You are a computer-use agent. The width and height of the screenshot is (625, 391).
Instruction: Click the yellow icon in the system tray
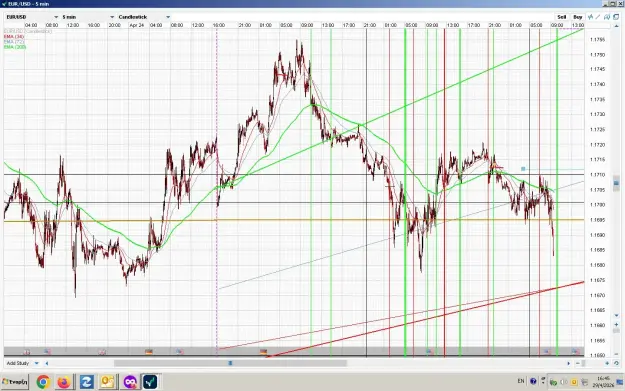point(574,382)
